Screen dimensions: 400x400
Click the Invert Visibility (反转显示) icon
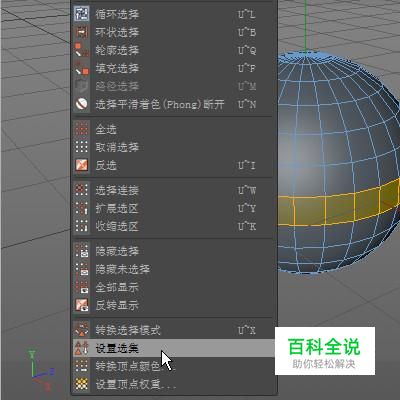[82, 305]
